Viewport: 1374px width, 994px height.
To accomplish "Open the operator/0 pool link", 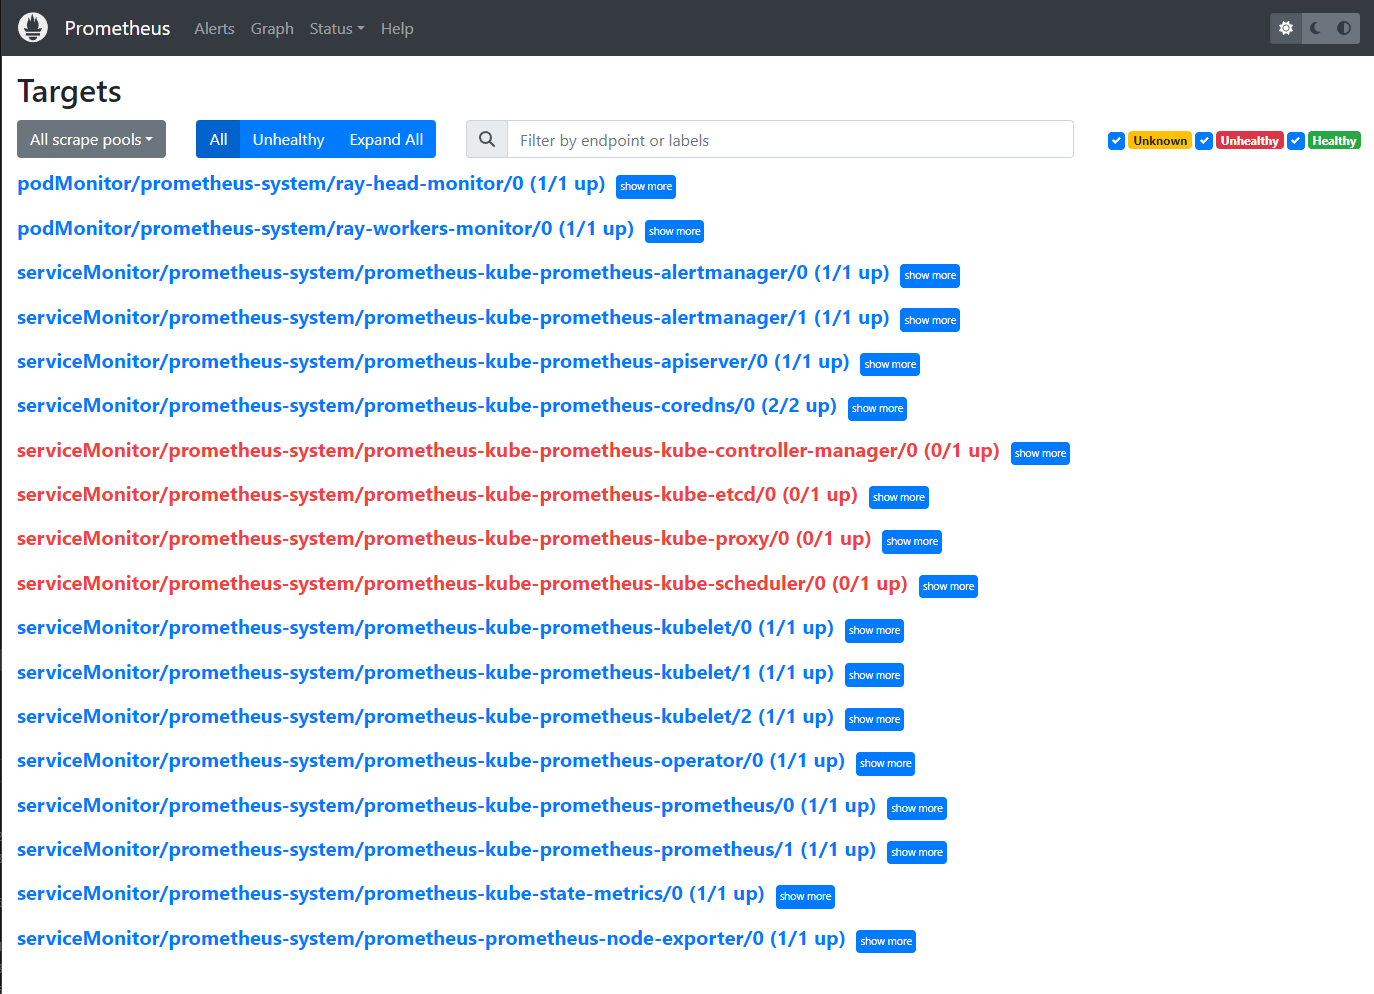I will (x=431, y=761).
